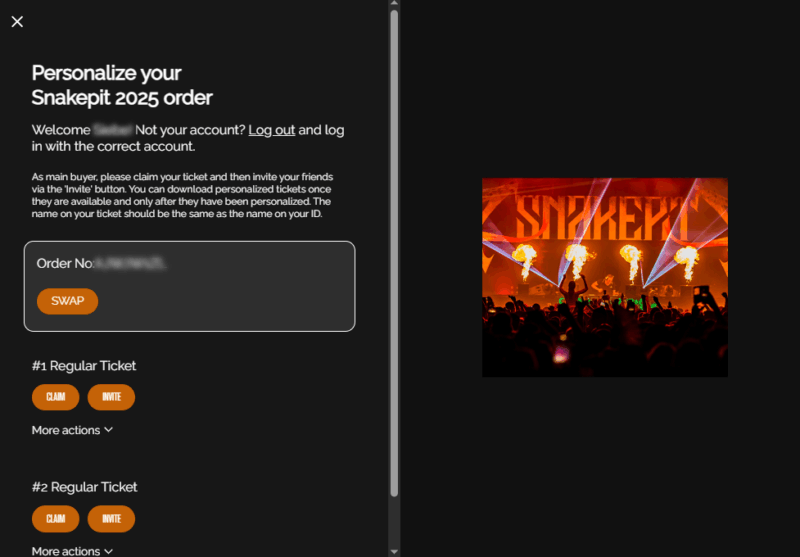Claim the #1 Regular Ticket
The height and width of the screenshot is (557, 800).
pyautogui.click(x=55, y=397)
